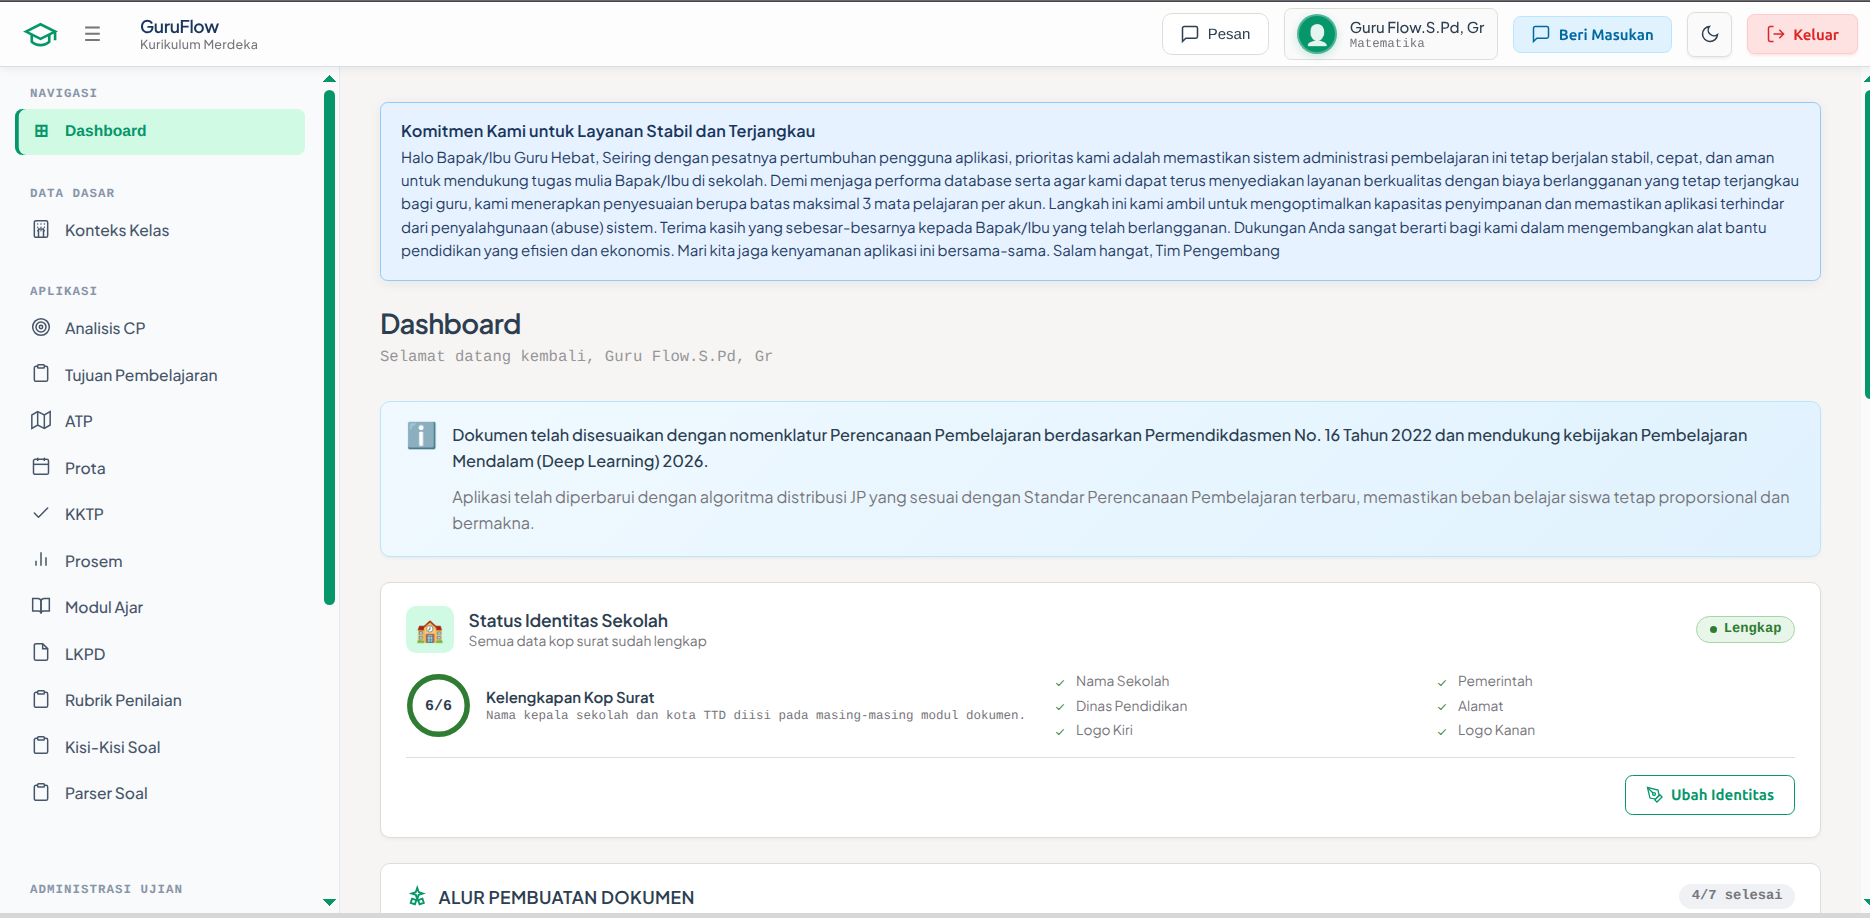Click the Parser Soal clipboard icon
This screenshot has width=1870, height=918.
[41, 792]
